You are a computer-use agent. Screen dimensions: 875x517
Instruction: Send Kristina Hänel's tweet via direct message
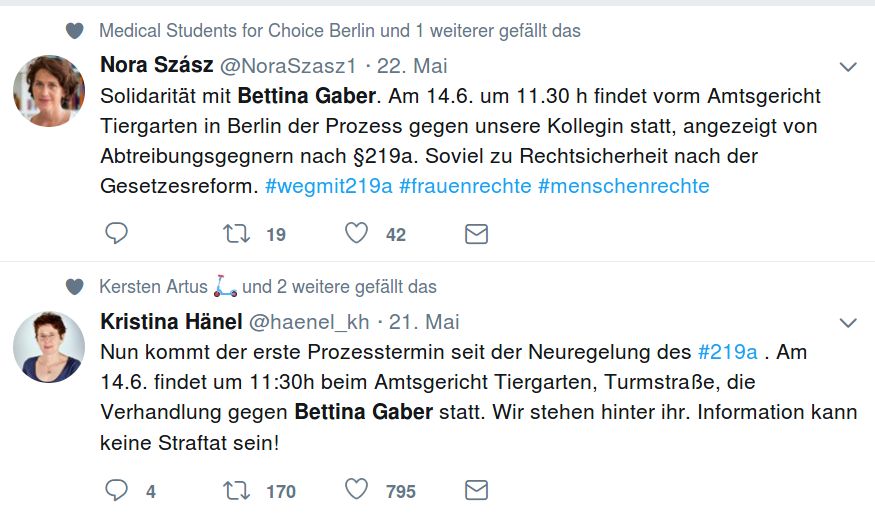click(x=476, y=490)
